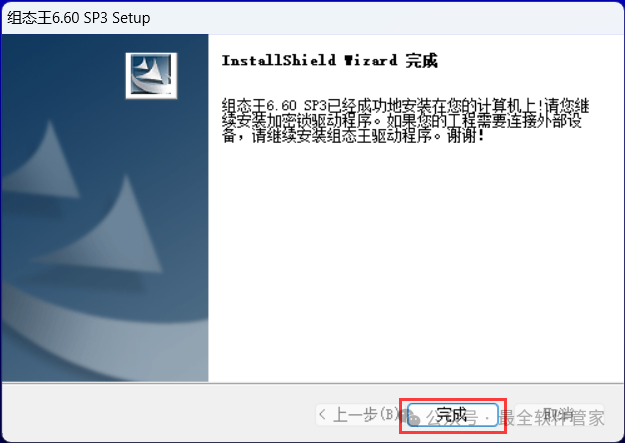This screenshot has width=625, height=443.
Task: Click the line starting 续安装加密锁驱动程序
Action: (x=402, y=120)
